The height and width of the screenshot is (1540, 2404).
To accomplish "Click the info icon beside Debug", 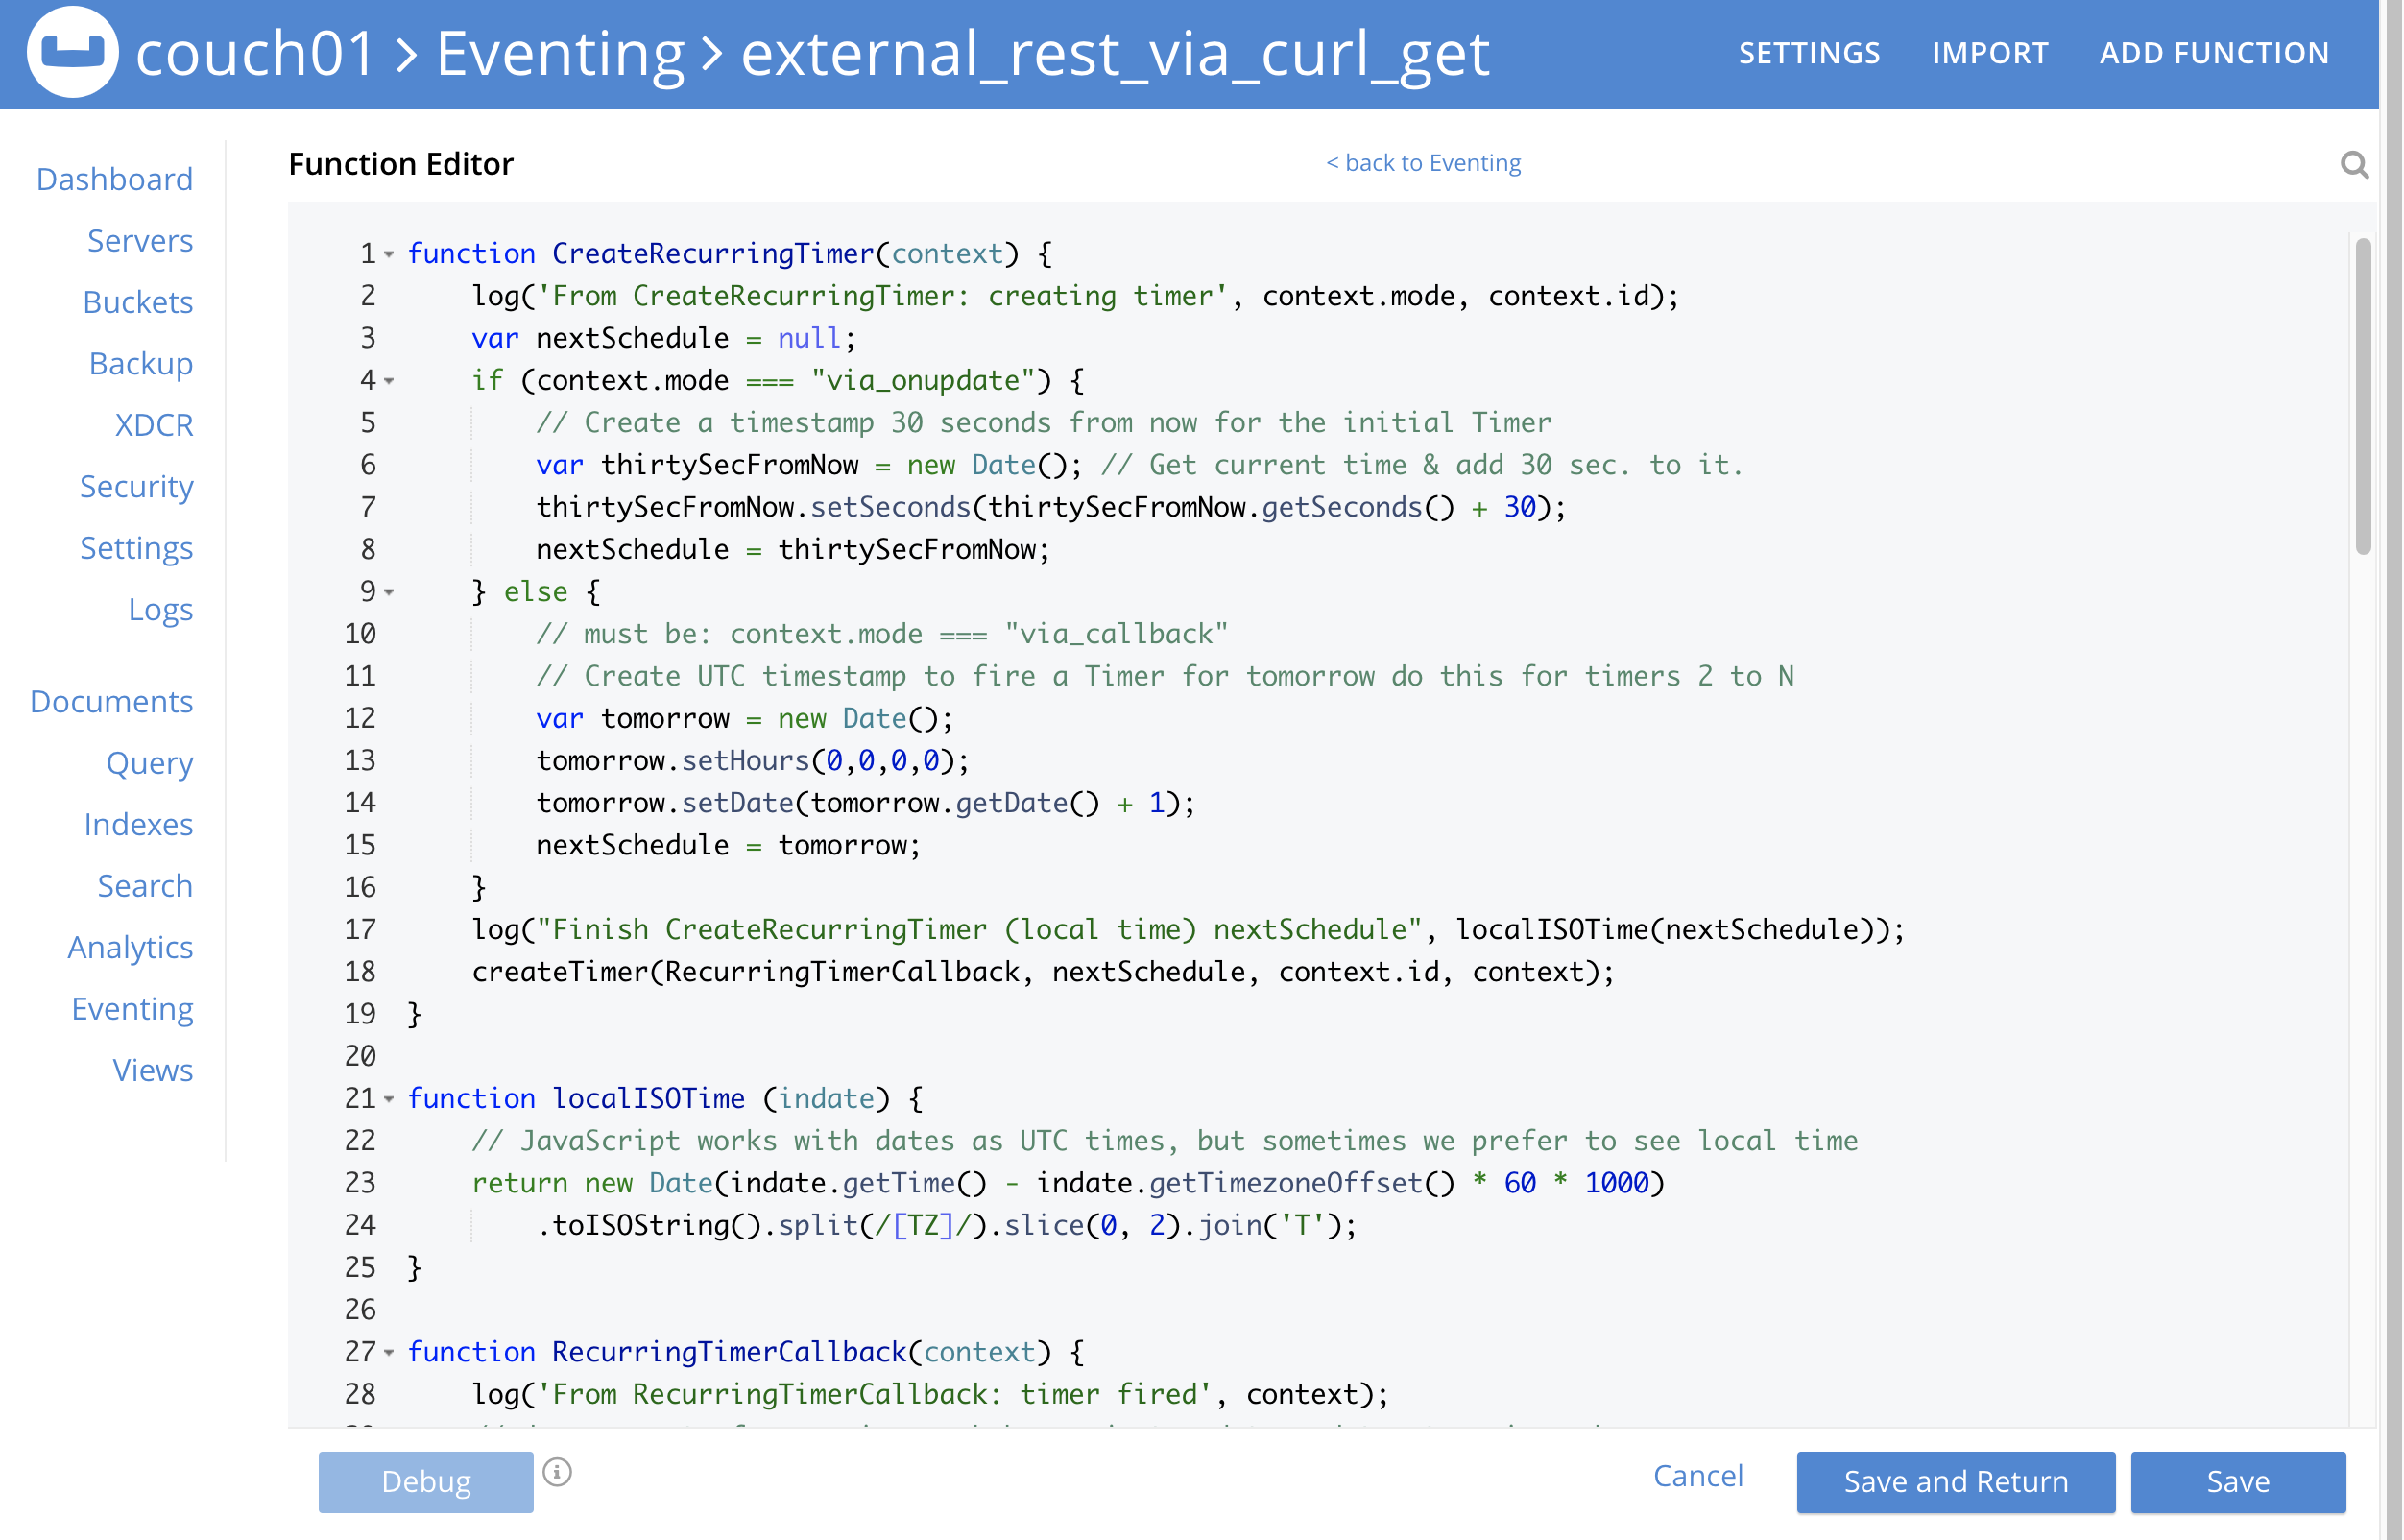I will (x=557, y=1471).
